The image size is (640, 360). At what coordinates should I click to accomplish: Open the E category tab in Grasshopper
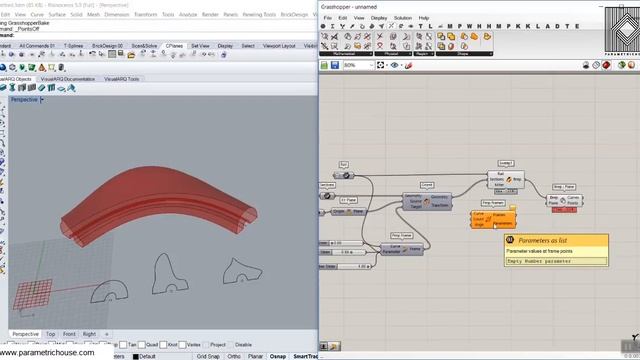pyautogui.click(x=577, y=26)
